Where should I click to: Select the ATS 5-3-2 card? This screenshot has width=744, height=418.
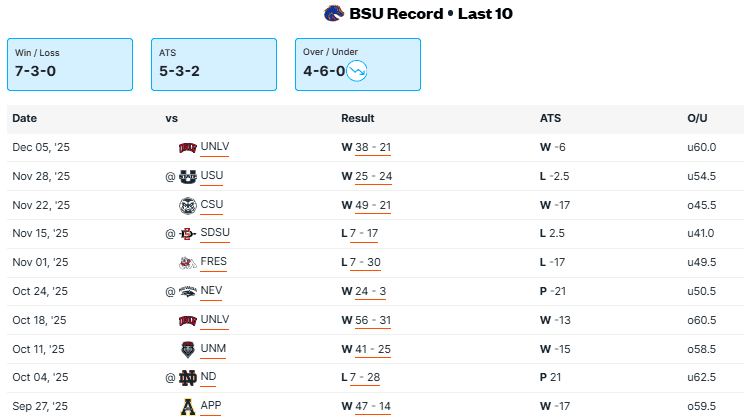tap(213, 64)
